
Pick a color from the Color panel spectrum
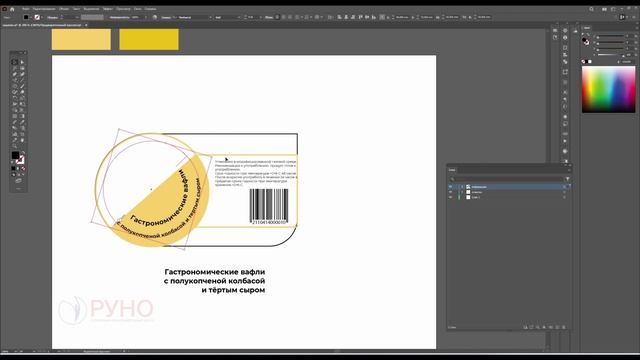point(609,89)
